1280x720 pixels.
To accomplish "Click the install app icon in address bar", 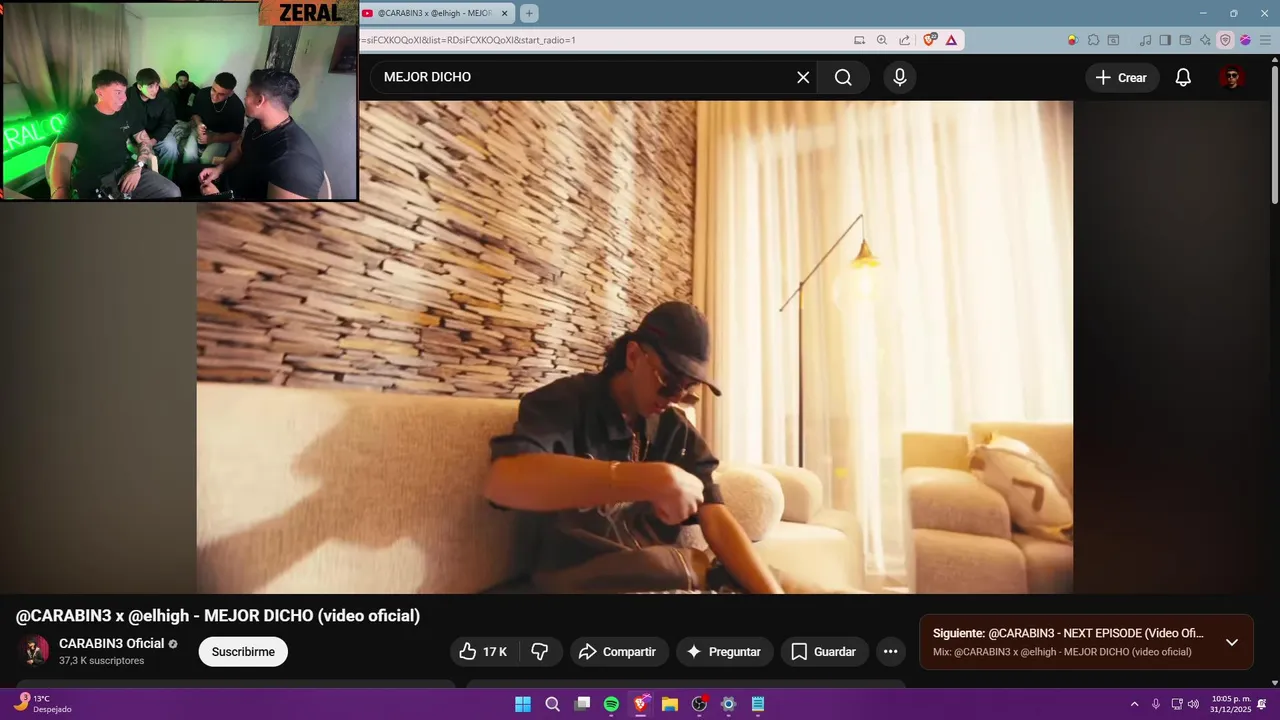I will coord(859,40).
